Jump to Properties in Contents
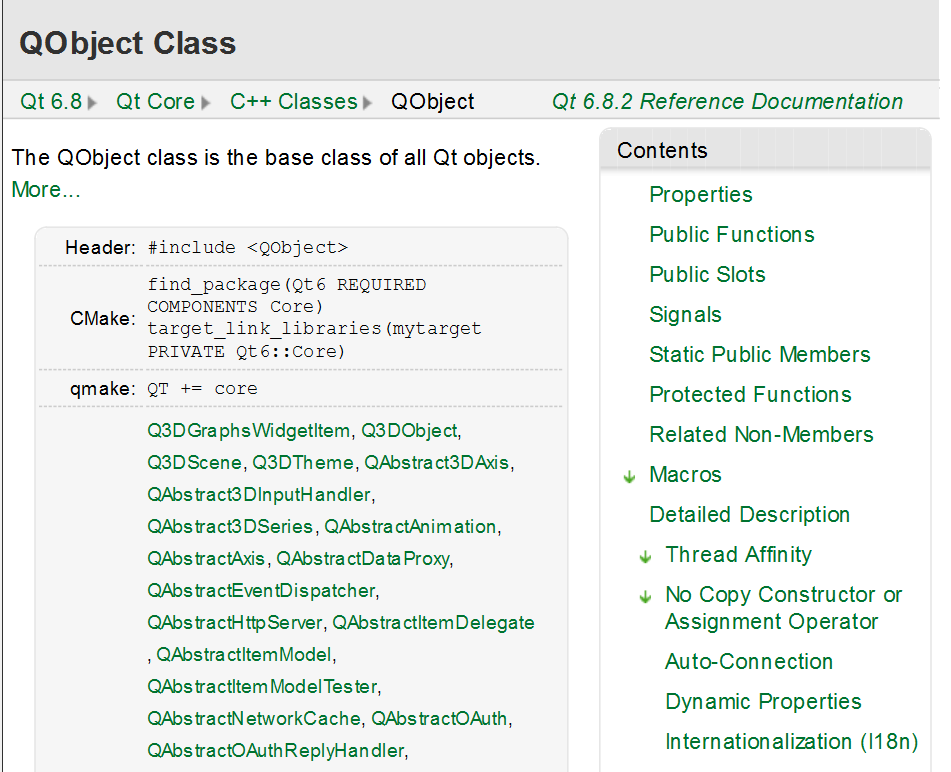 coord(701,194)
